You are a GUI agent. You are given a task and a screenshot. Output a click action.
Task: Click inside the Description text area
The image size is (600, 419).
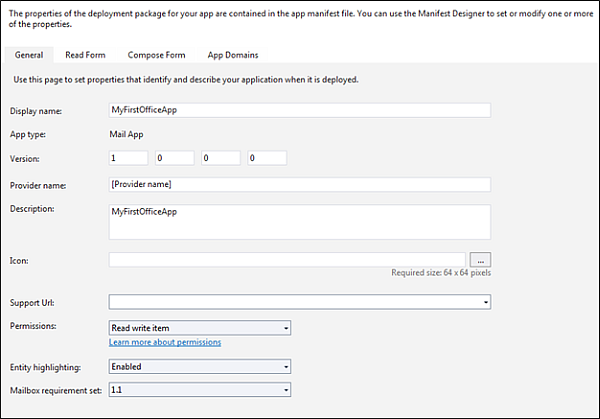299,222
